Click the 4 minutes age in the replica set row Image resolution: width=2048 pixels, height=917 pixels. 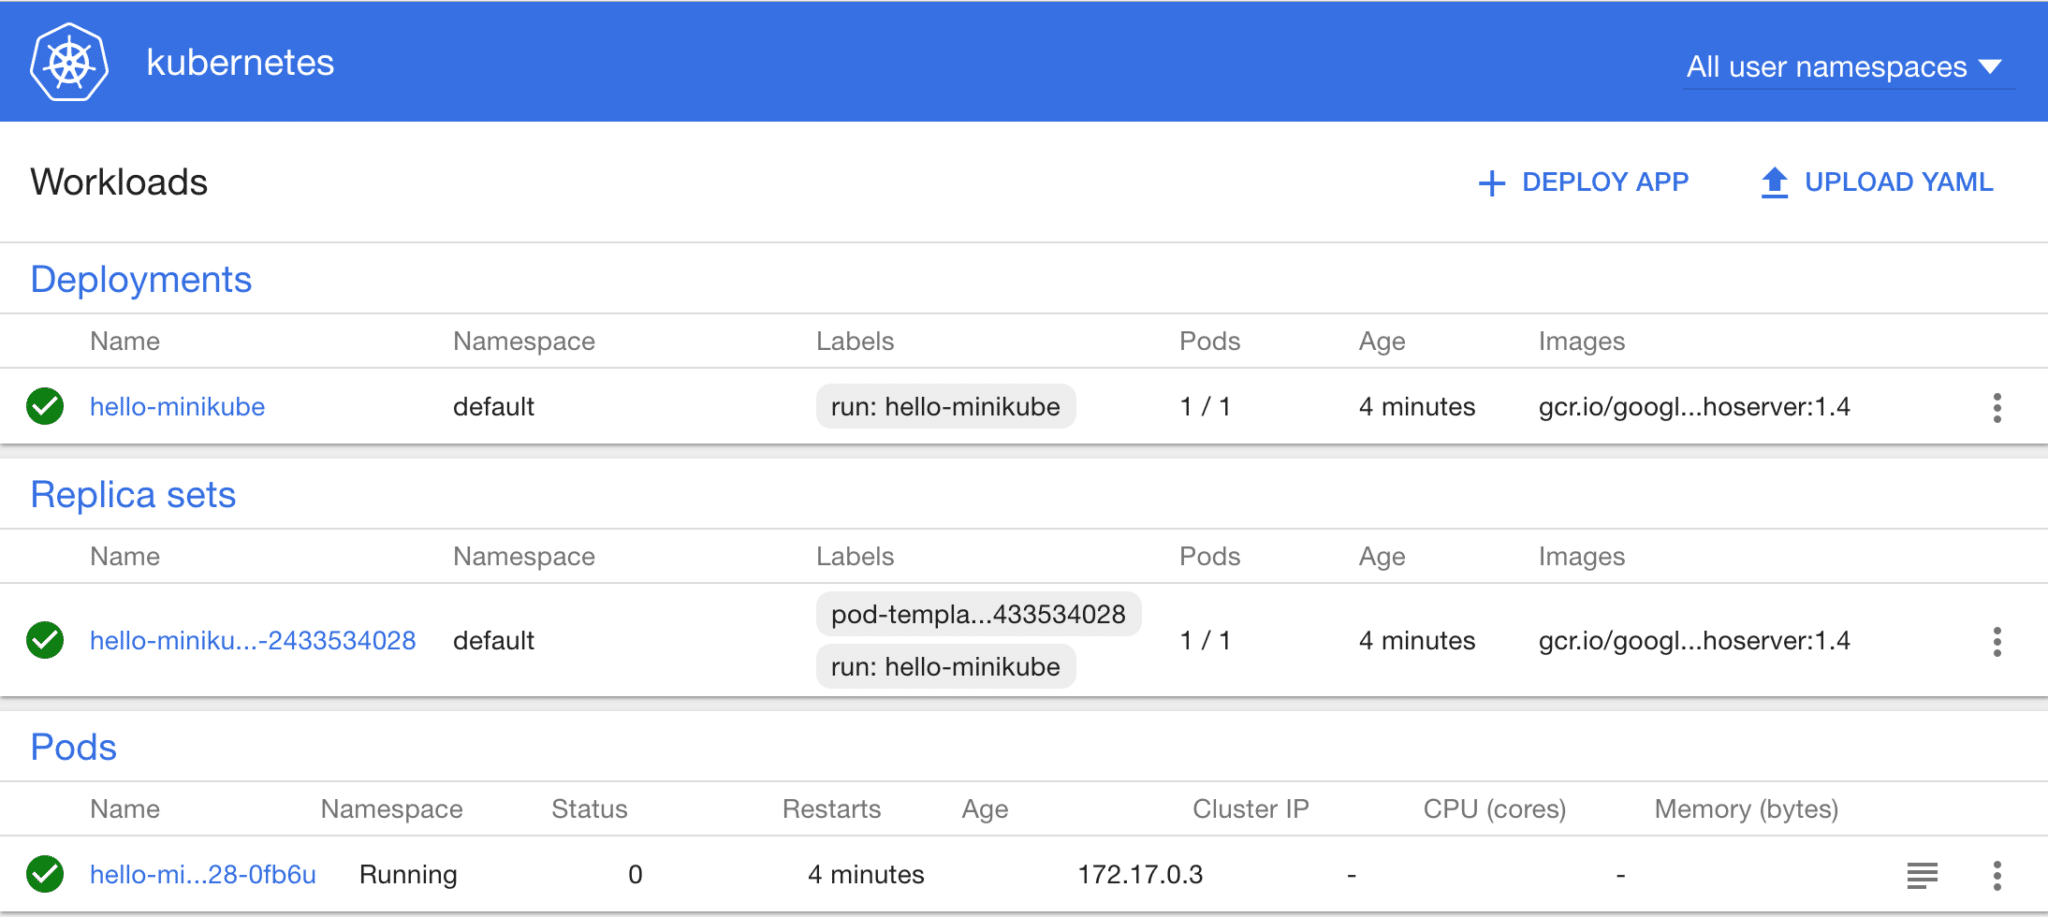click(1417, 641)
